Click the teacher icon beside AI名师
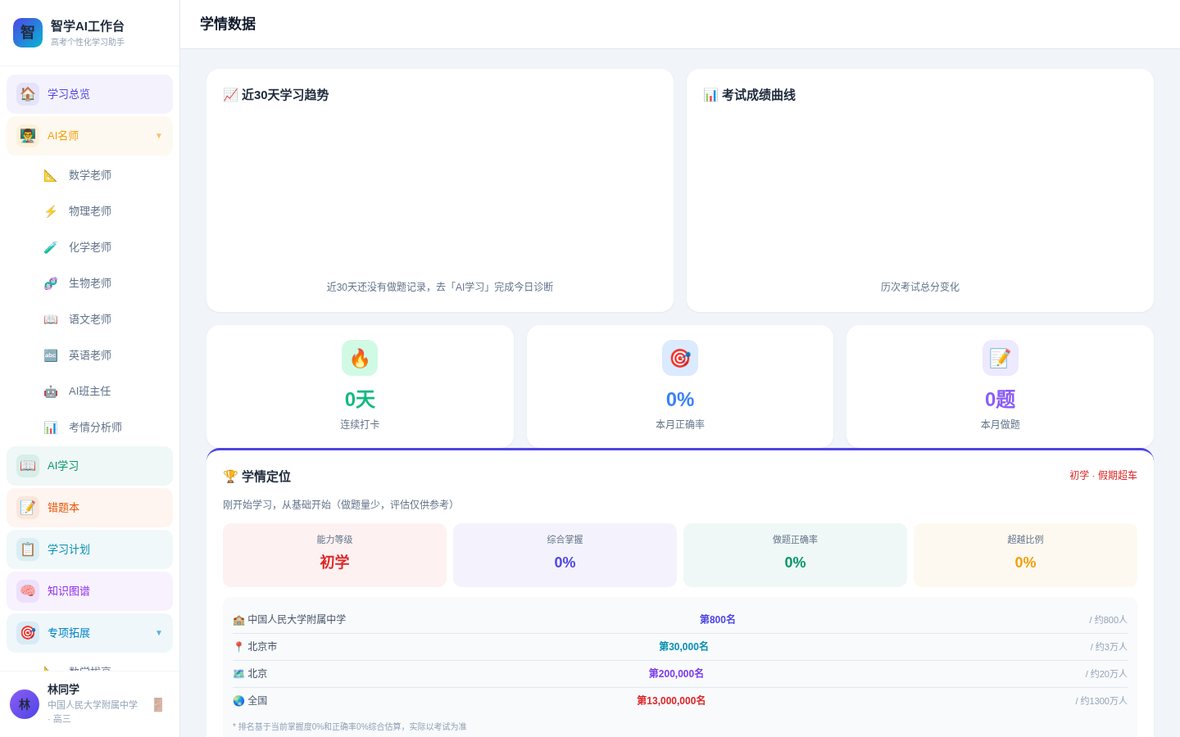Viewport: 1180px width, 737px height. click(28, 136)
